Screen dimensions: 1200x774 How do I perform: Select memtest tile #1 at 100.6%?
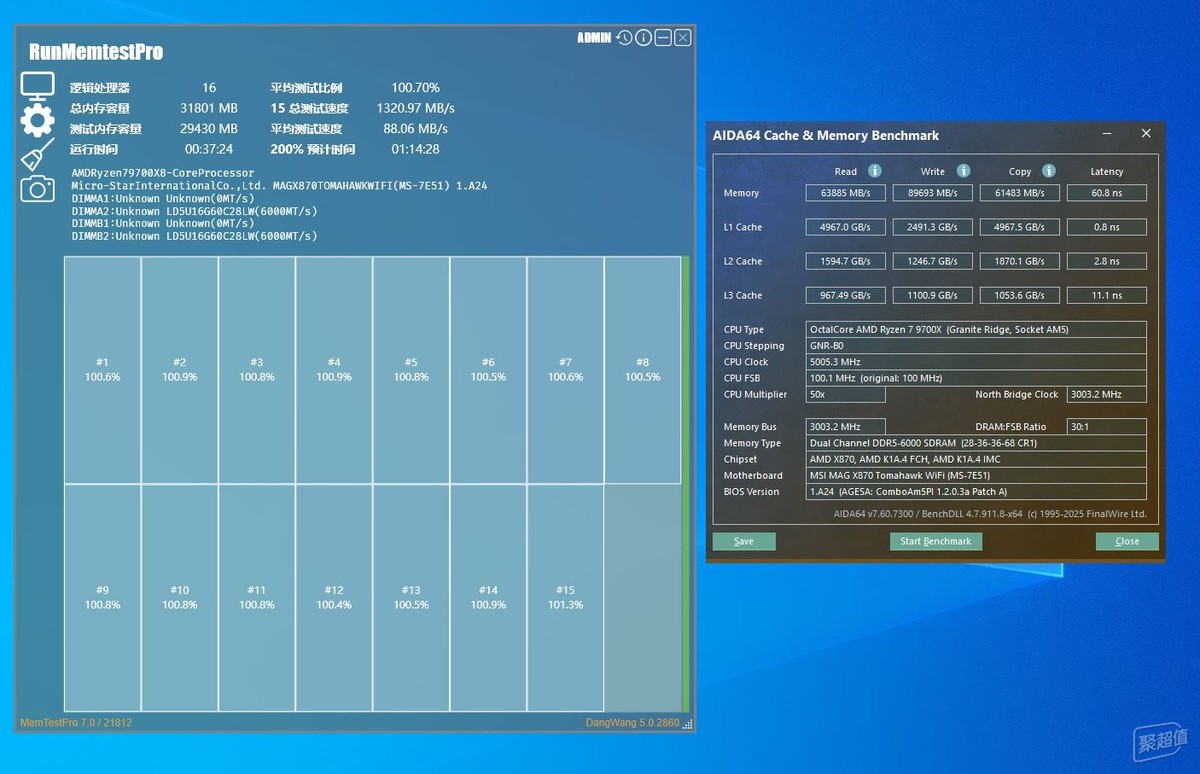coord(102,370)
